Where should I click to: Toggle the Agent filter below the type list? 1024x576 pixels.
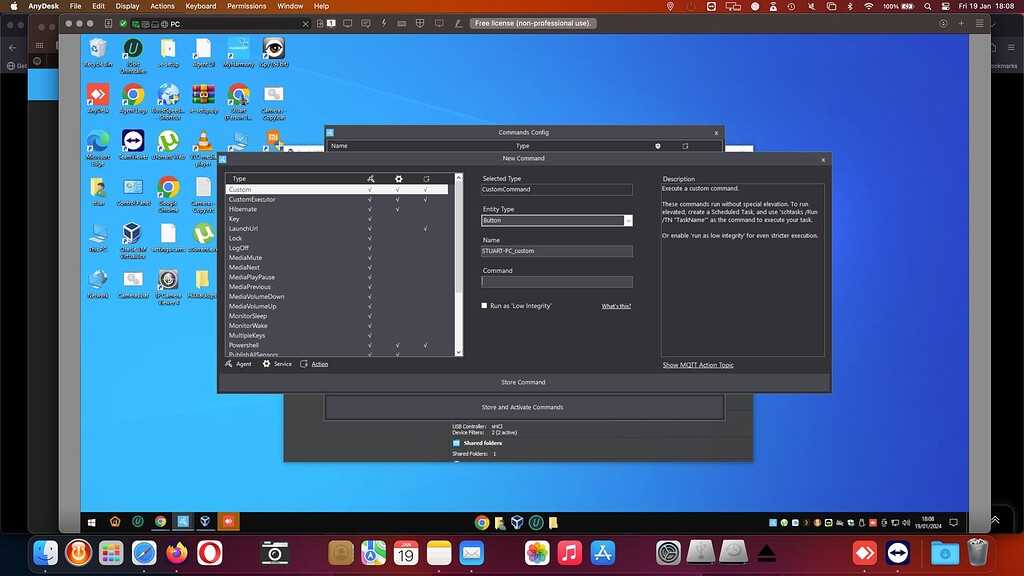click(238, 364)
